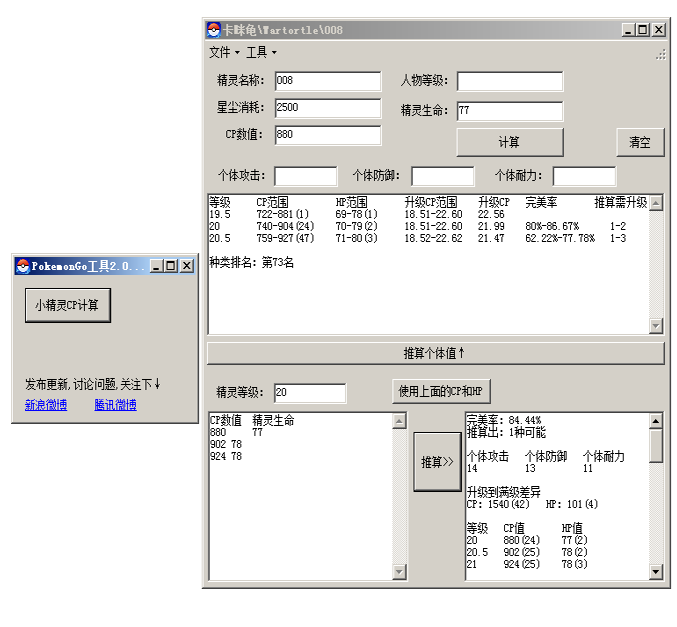Focus the 个体耐力 input box
Image resolution: width=677 pixels, height=627 pixels.
pyautogui.click(x=584, y=176)
